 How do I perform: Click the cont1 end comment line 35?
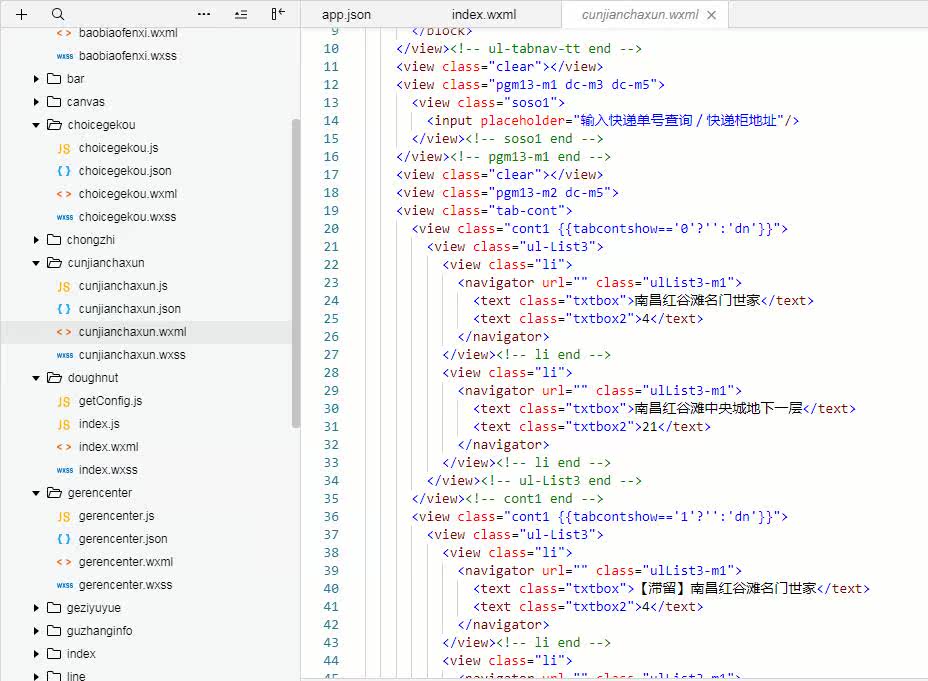(534, 499)
